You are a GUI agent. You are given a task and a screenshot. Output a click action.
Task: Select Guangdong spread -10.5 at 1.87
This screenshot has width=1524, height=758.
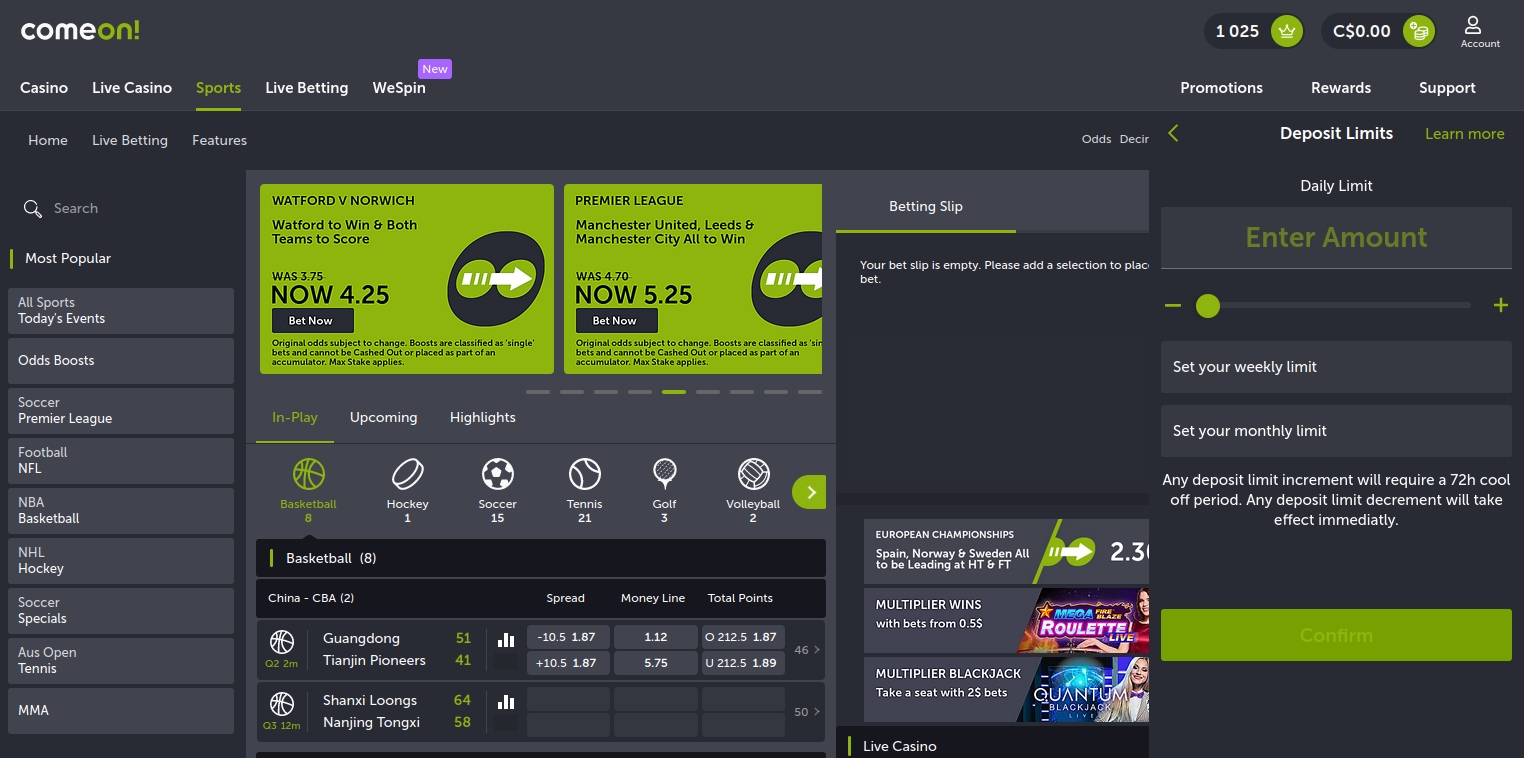566,637
